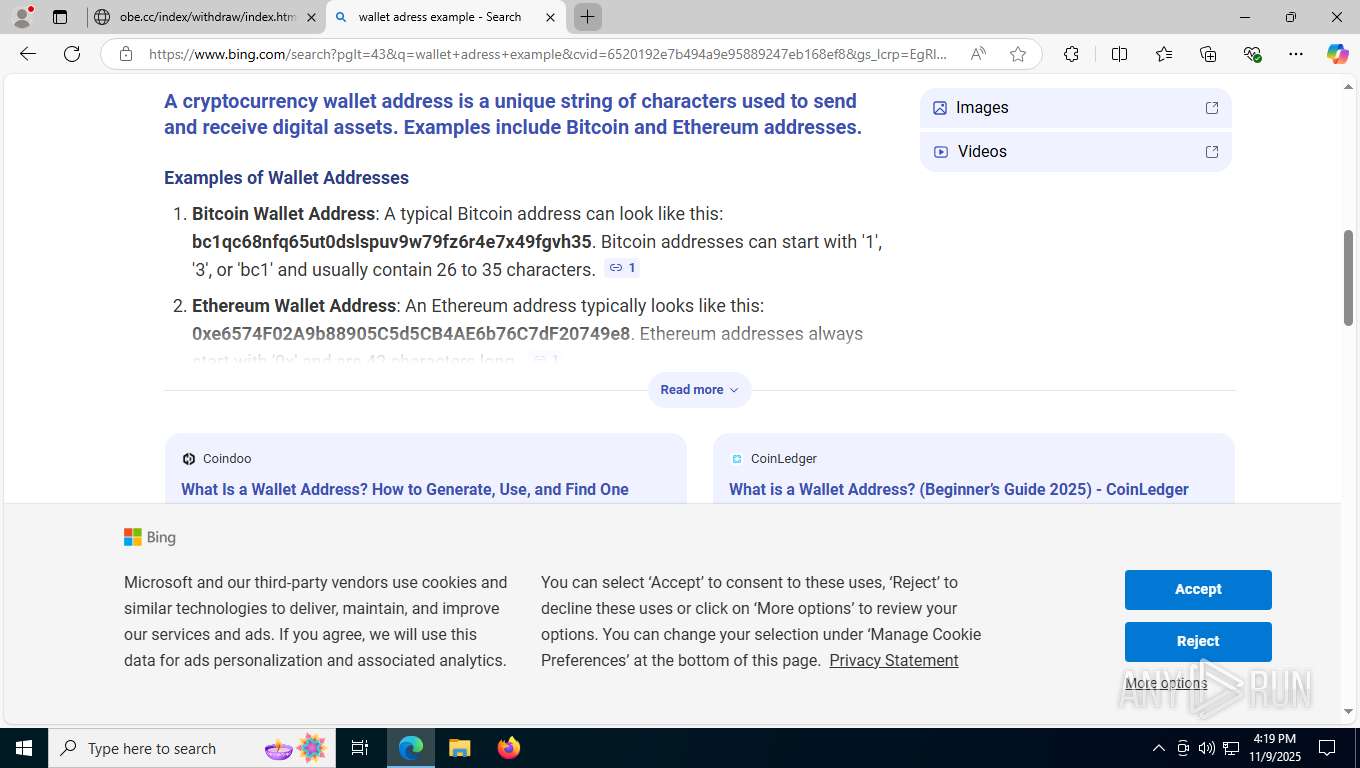Open the notification center
Viewport: 1360px width, 768px height.
coord(1327,748)
